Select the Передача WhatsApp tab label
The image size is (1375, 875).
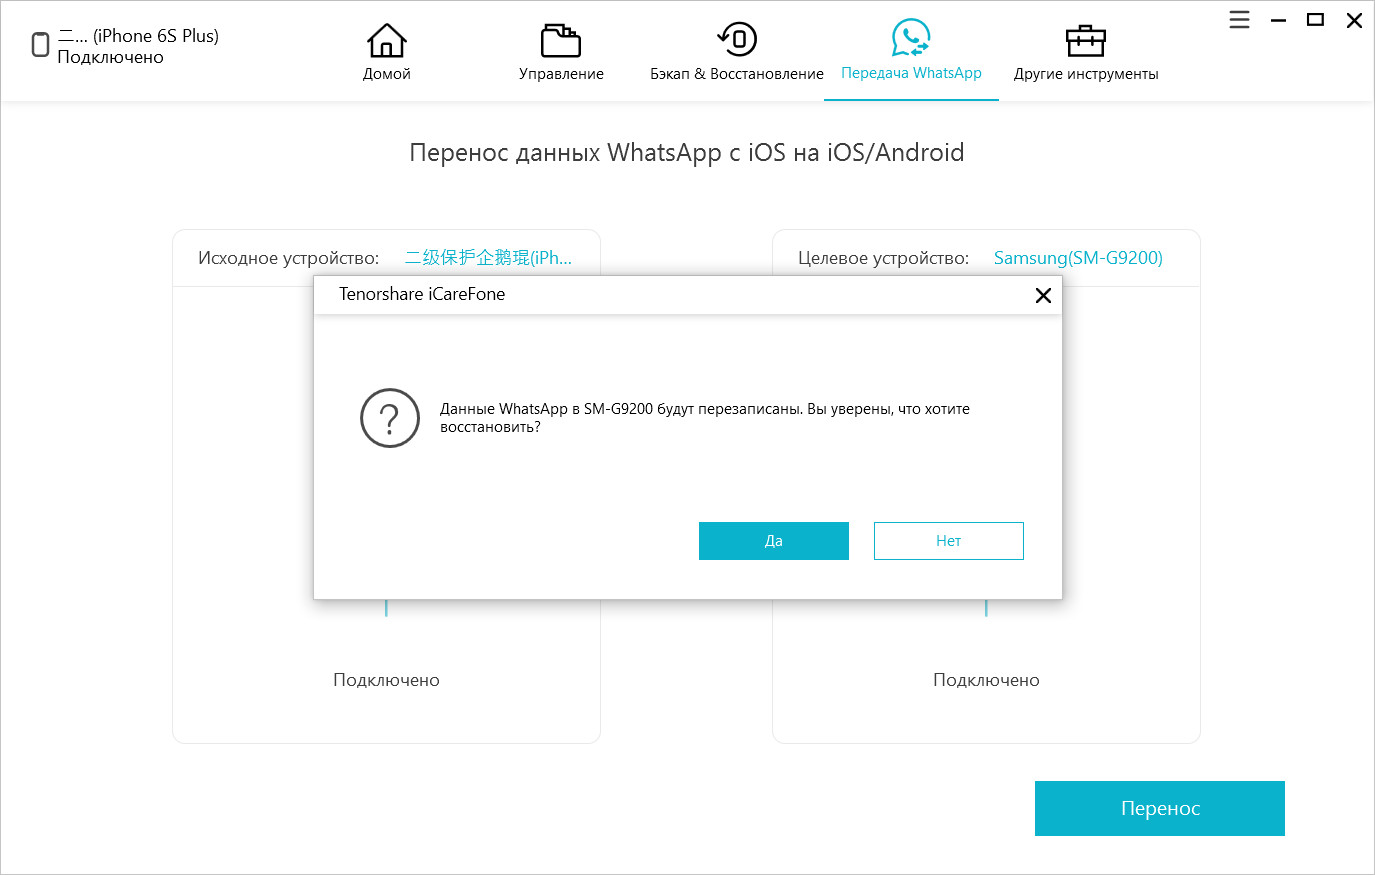coord(911,73)
